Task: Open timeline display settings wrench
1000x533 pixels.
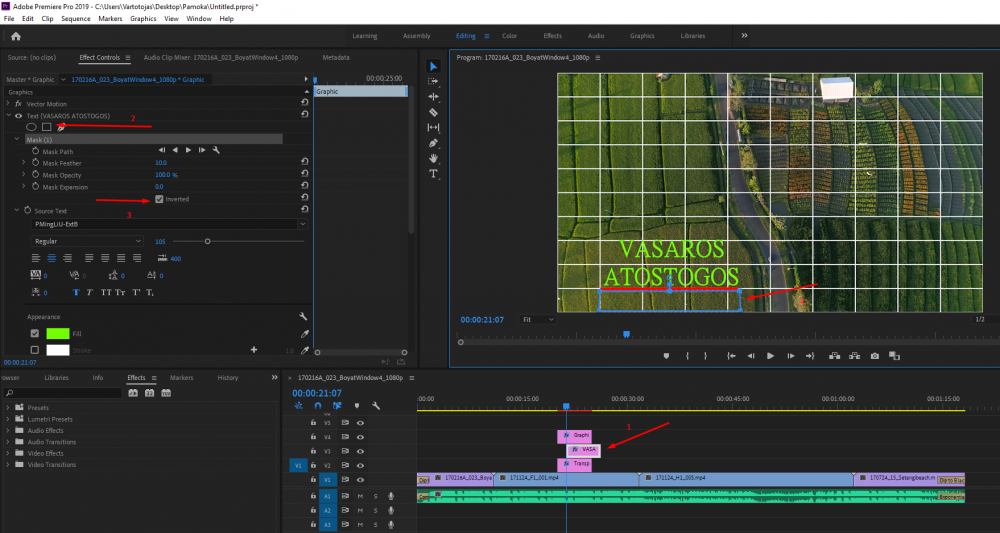Action: tap(376, 405)
